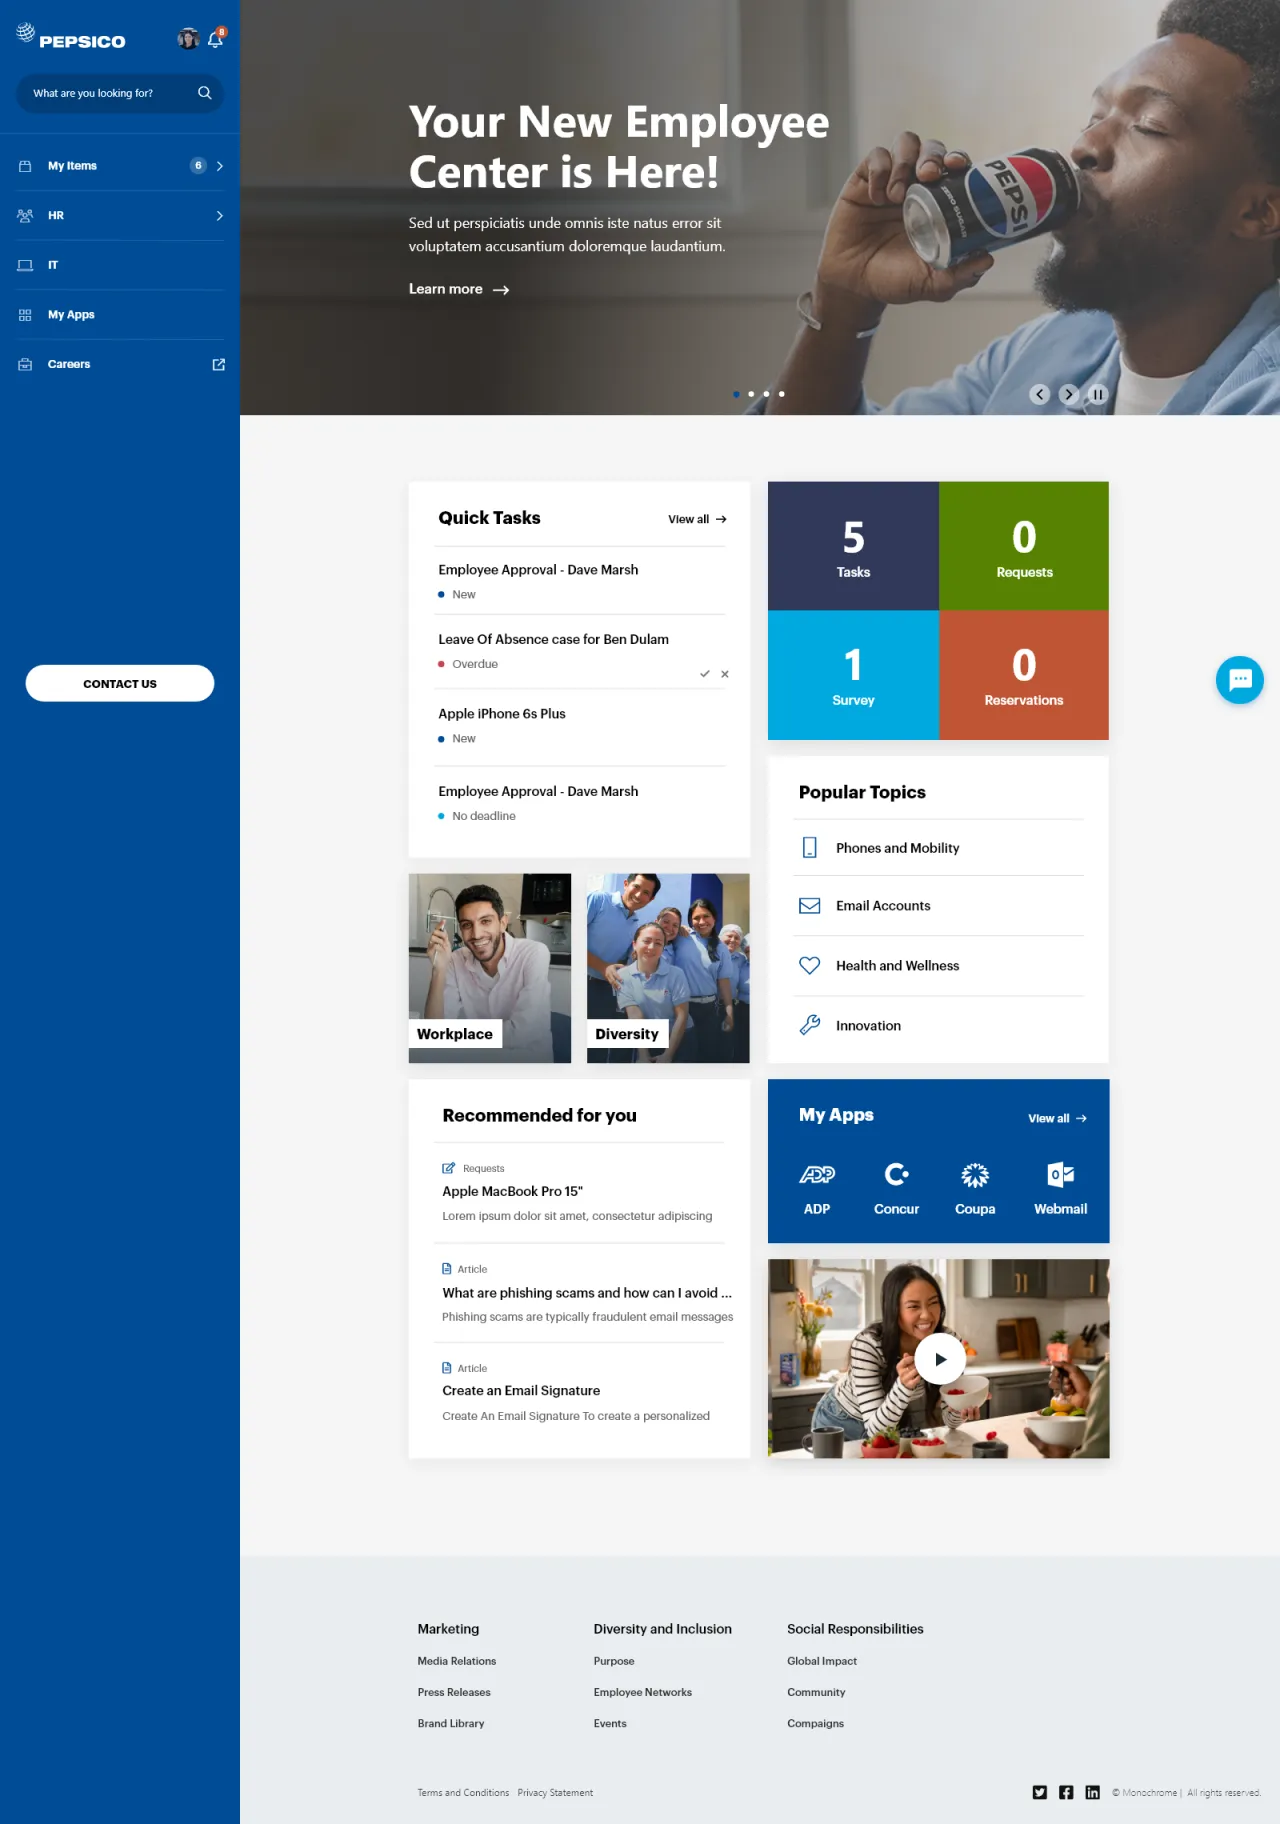
Task: Click View all in Quick Tasks
Action: click(x=697, y=519)
